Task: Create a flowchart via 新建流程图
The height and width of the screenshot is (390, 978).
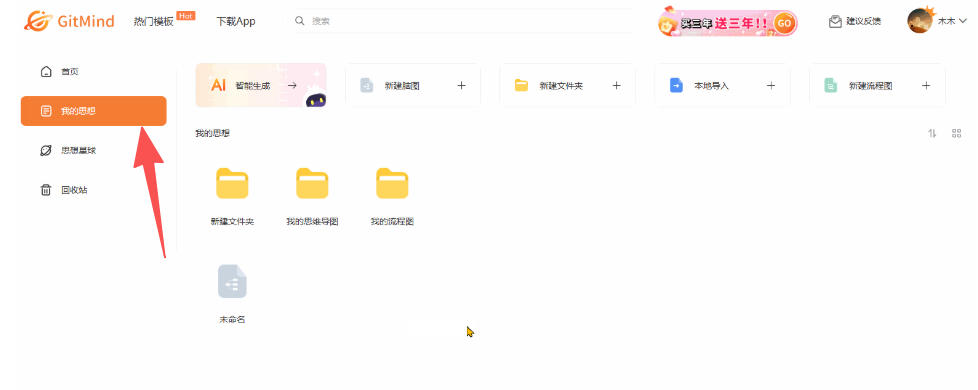Action: point(877,85)
